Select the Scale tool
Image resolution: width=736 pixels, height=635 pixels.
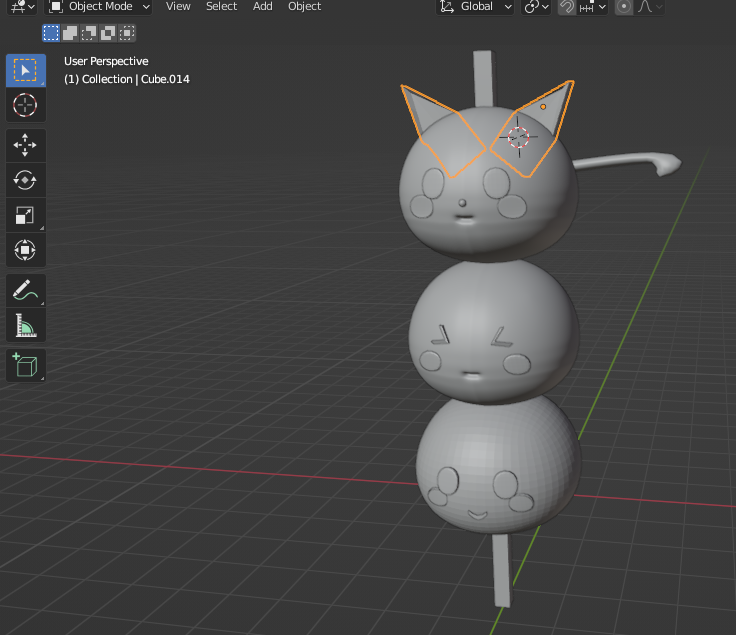click(x=25, y=215)
